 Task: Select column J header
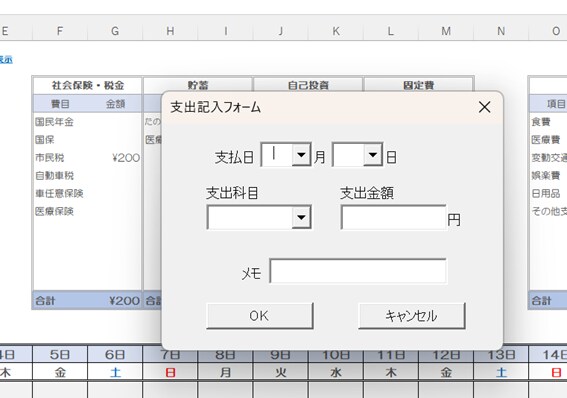point(281,31)
